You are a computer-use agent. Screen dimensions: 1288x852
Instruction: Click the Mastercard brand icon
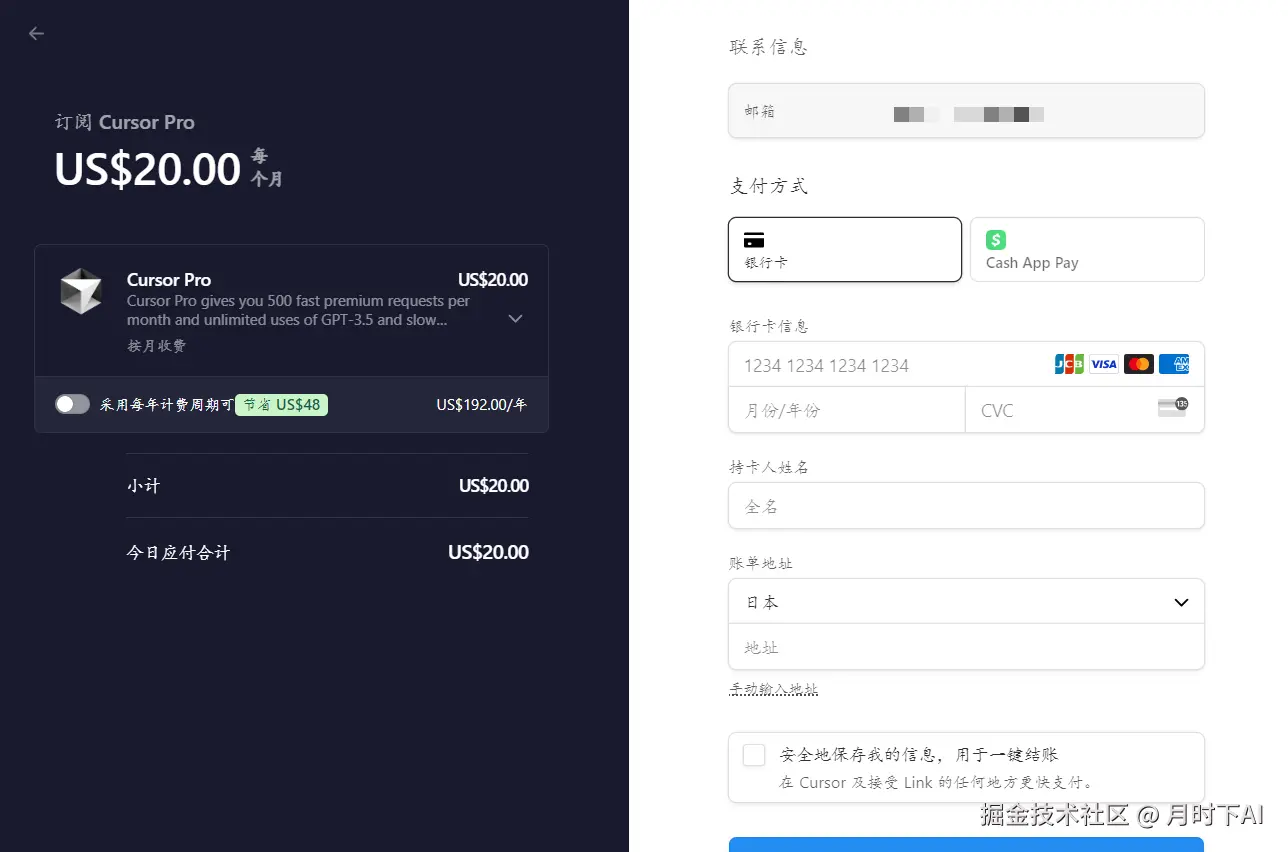(x=1139, y=364)
